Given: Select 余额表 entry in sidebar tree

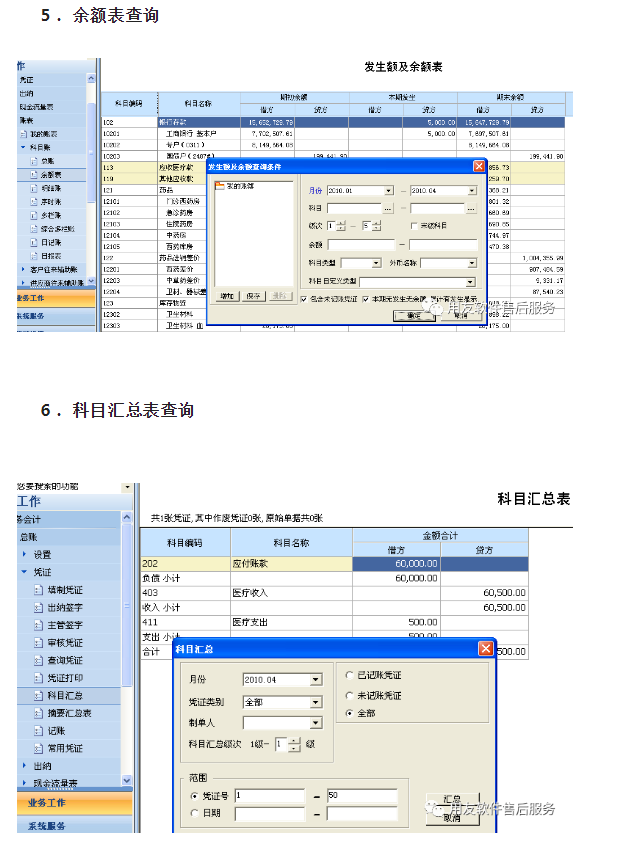Looking at the screenshot, I should (x=52, y=175).
